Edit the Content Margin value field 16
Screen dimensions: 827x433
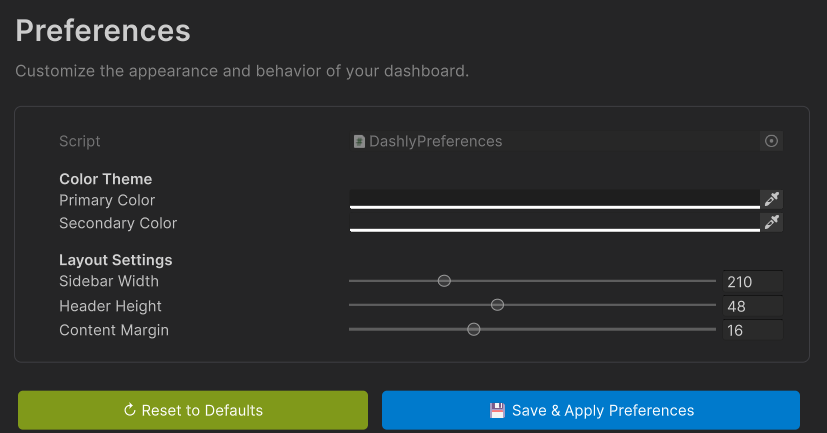coord(751,330)
